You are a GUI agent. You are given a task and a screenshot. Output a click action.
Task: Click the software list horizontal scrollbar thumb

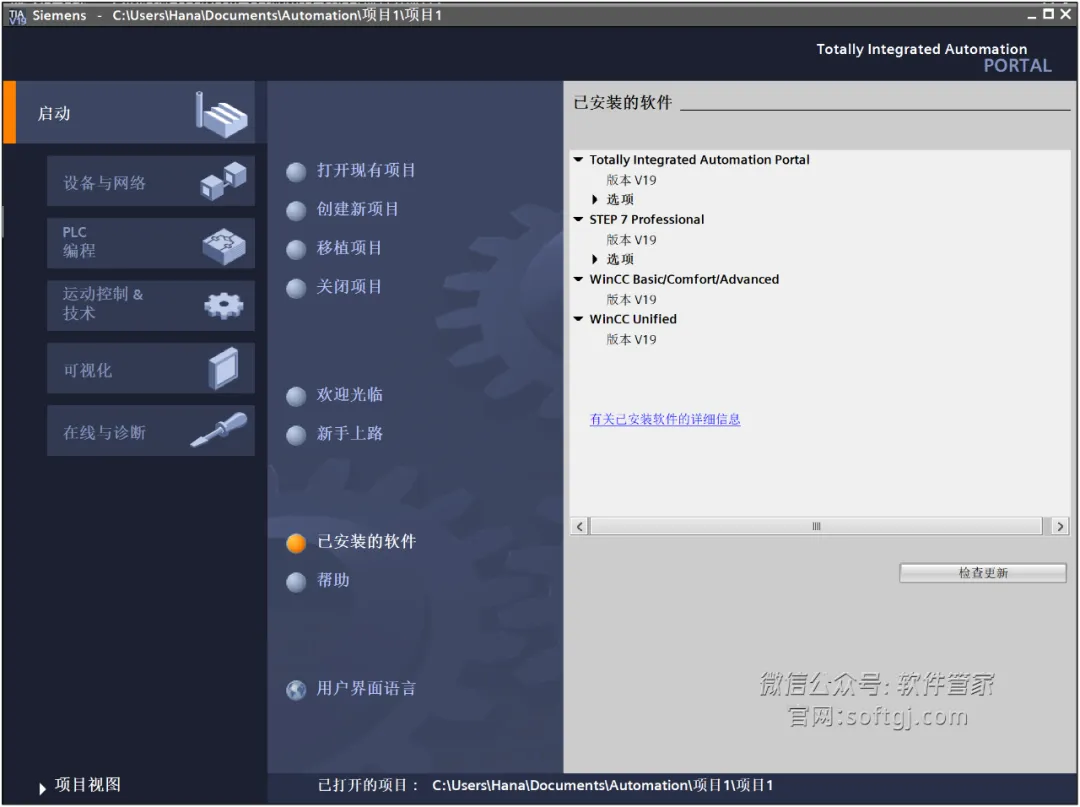coord(816,527)
